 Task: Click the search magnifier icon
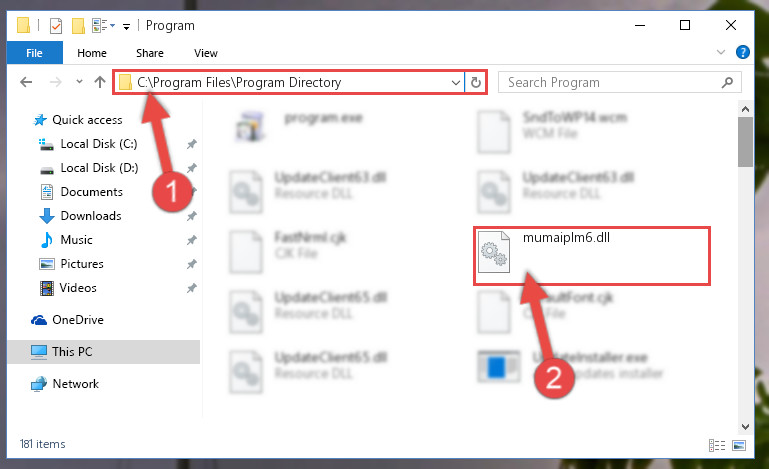pyautogui.click(x=727, y=82)
